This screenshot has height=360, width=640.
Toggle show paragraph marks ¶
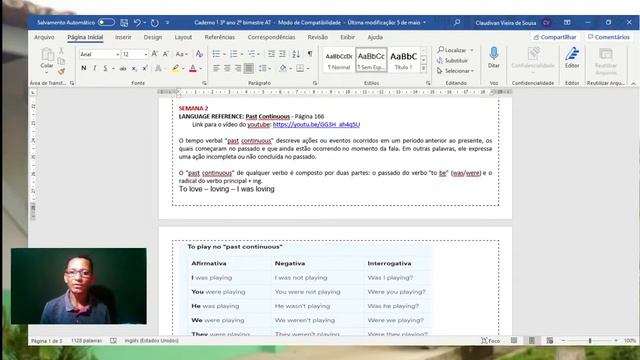(310, 54)
